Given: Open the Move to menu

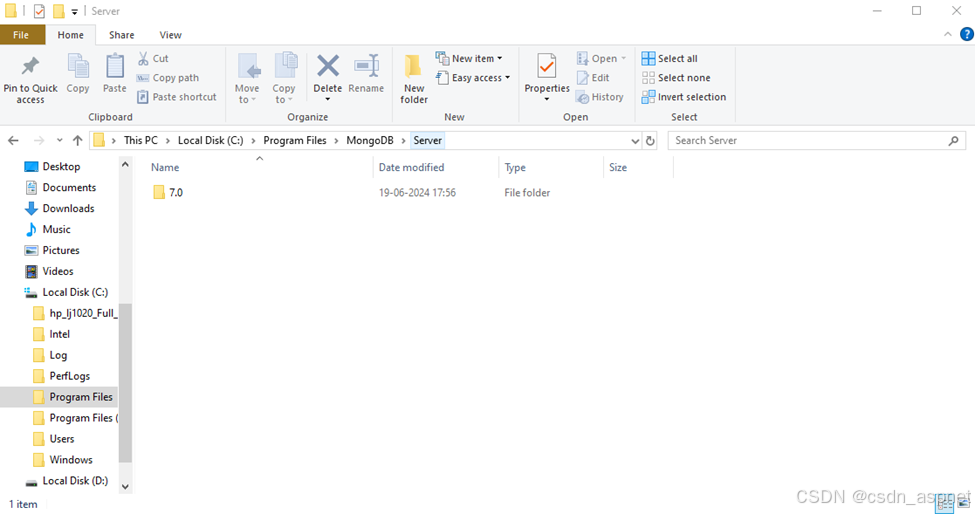Looking at the screenshot, I should [x=247, y=78].
